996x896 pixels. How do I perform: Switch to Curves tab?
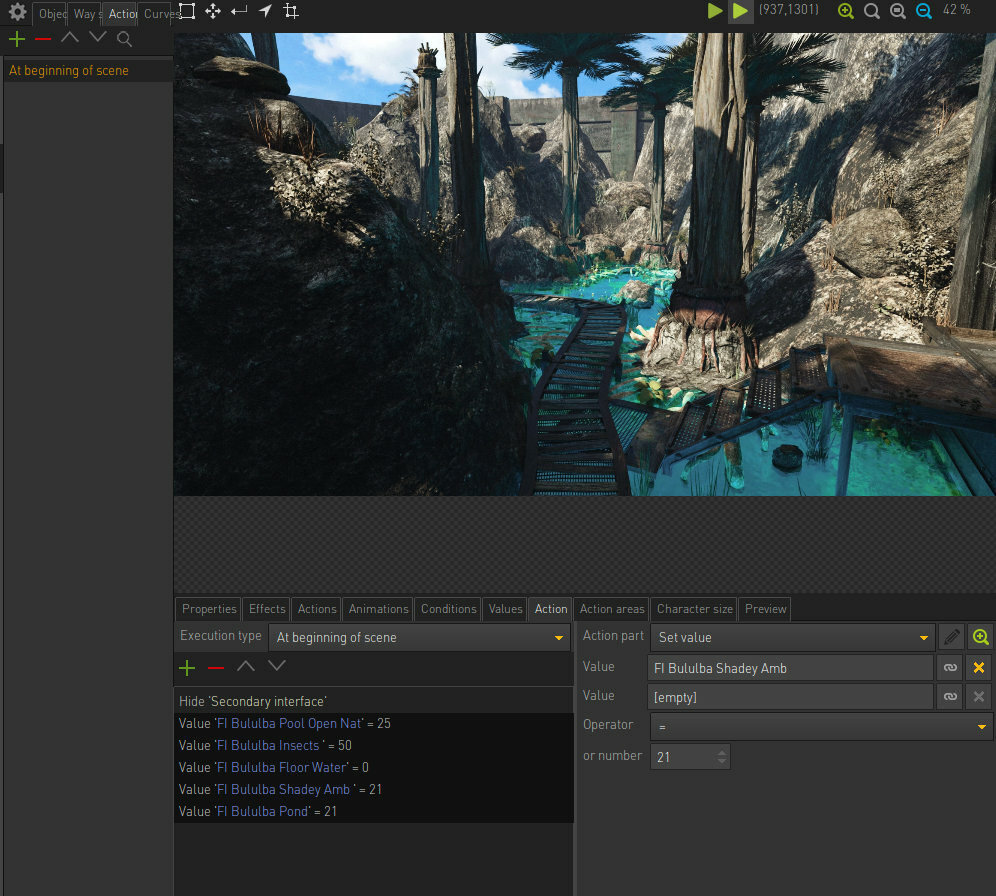point(158,13)
